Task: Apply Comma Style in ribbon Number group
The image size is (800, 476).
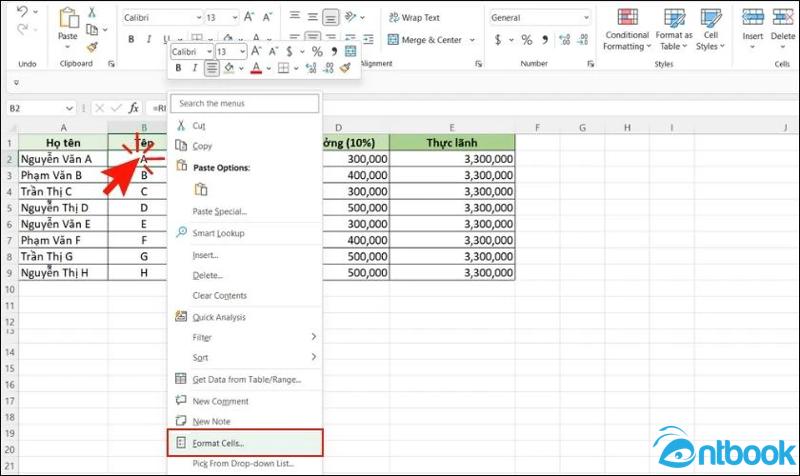Action: (545, 39)
